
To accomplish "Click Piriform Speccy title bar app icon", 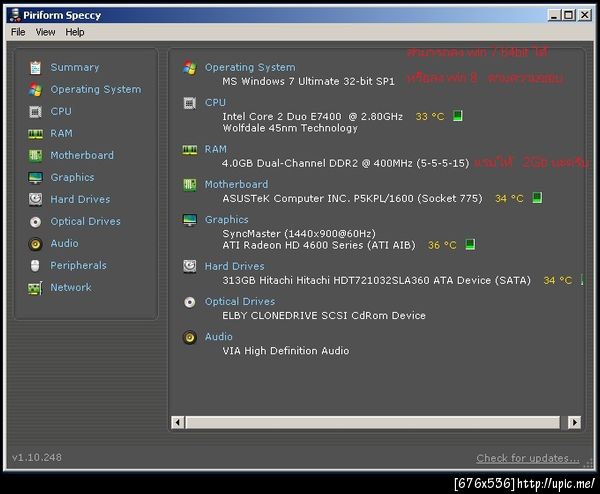I will point(15,15).
